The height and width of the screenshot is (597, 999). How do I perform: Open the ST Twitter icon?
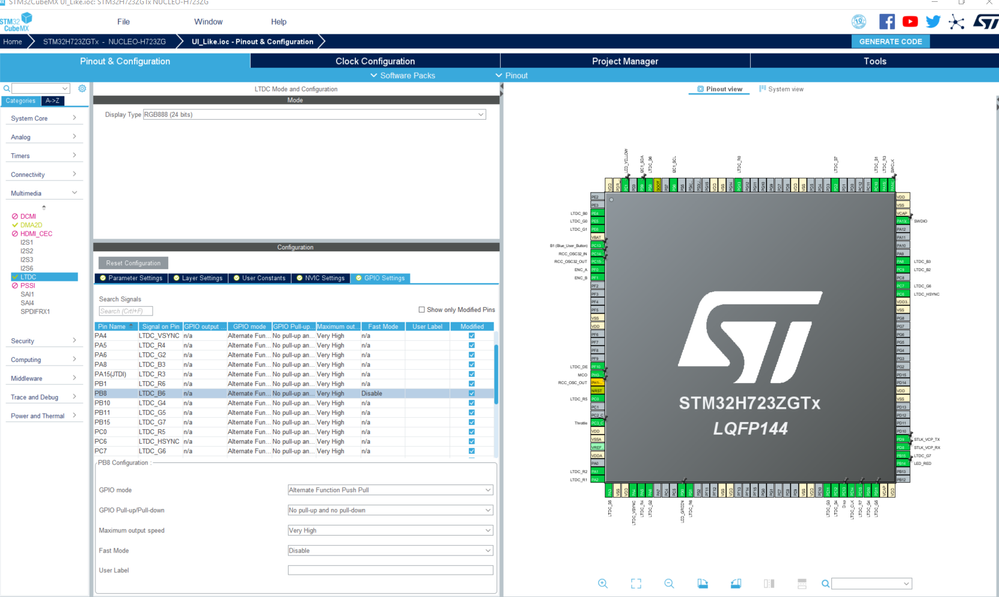(x=933, y=22)
